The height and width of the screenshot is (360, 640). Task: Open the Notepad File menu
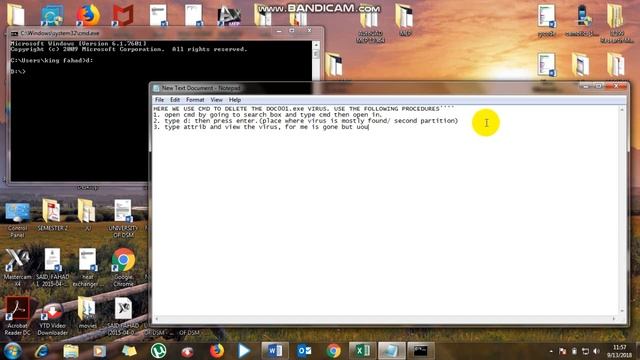point(159,100)
